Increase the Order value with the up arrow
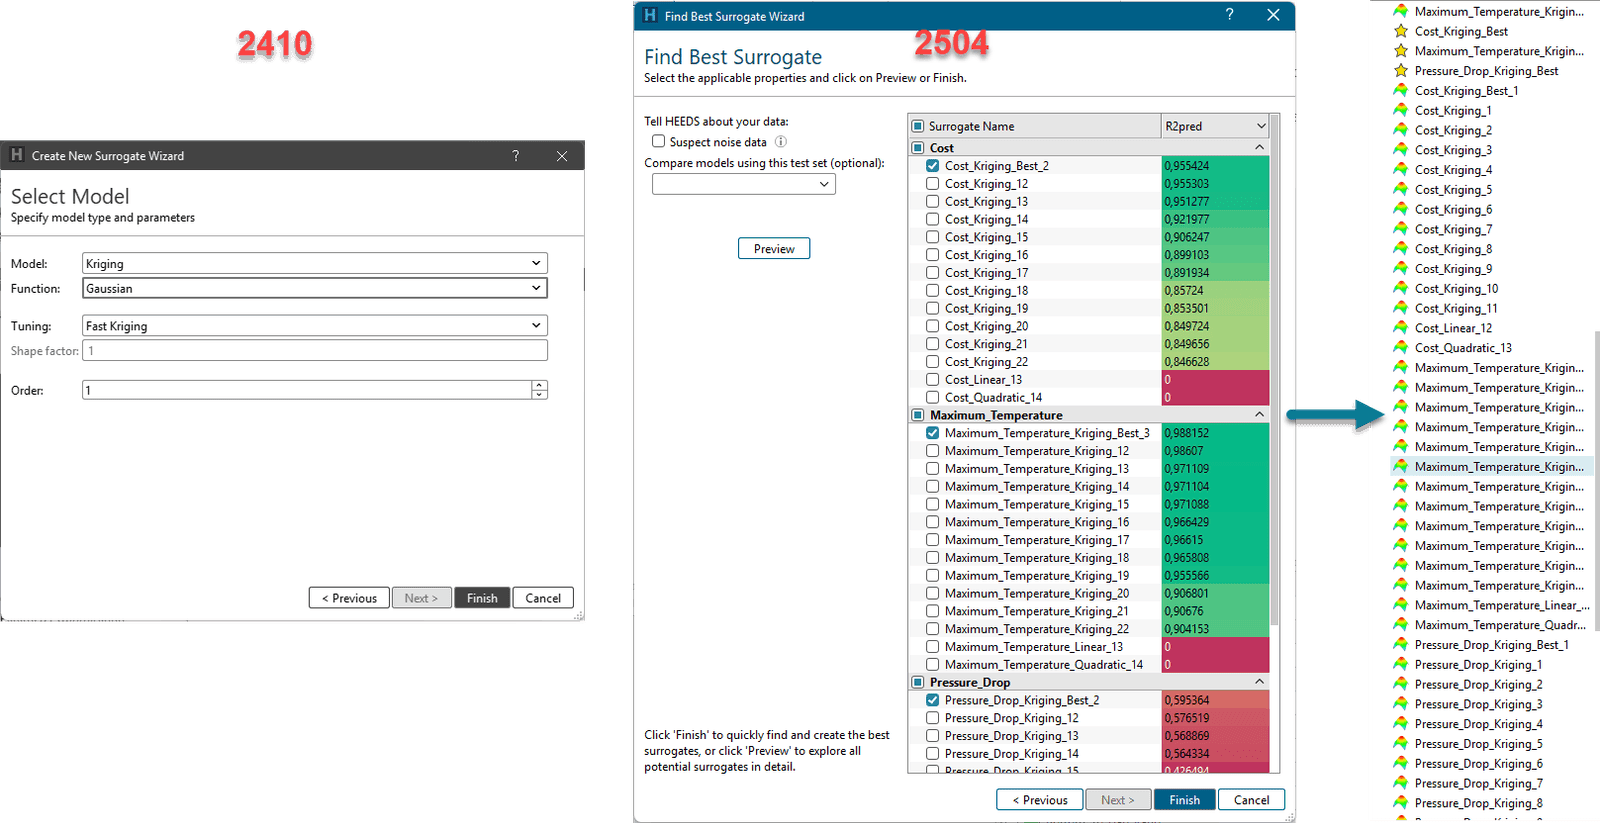This screenshot has height=823, width=1600. click(540, 385)
